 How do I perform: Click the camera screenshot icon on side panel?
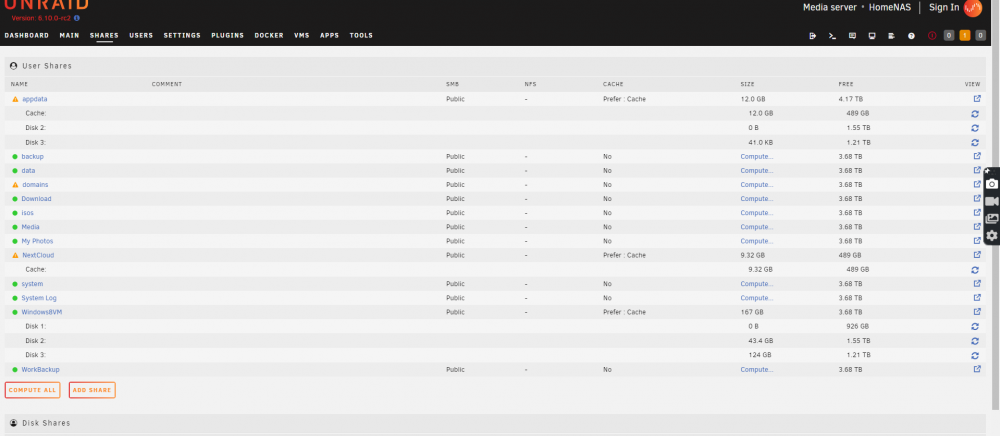click(x=992, y=184)
